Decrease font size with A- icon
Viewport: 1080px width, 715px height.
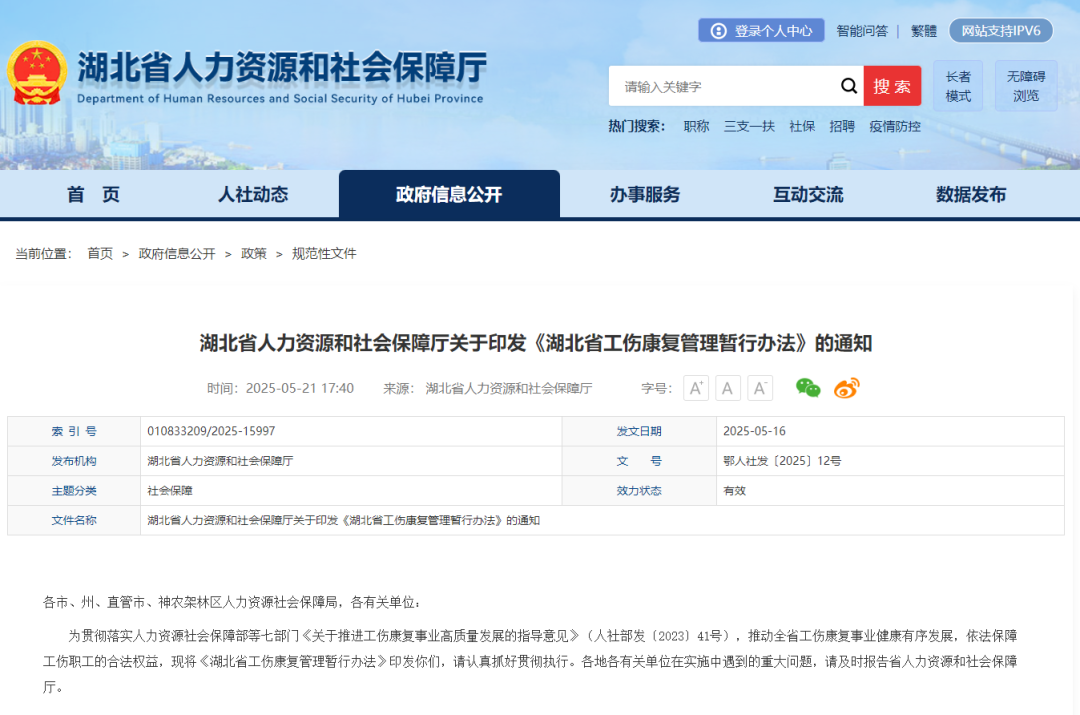pyautogui.click(x=760, y=388)
